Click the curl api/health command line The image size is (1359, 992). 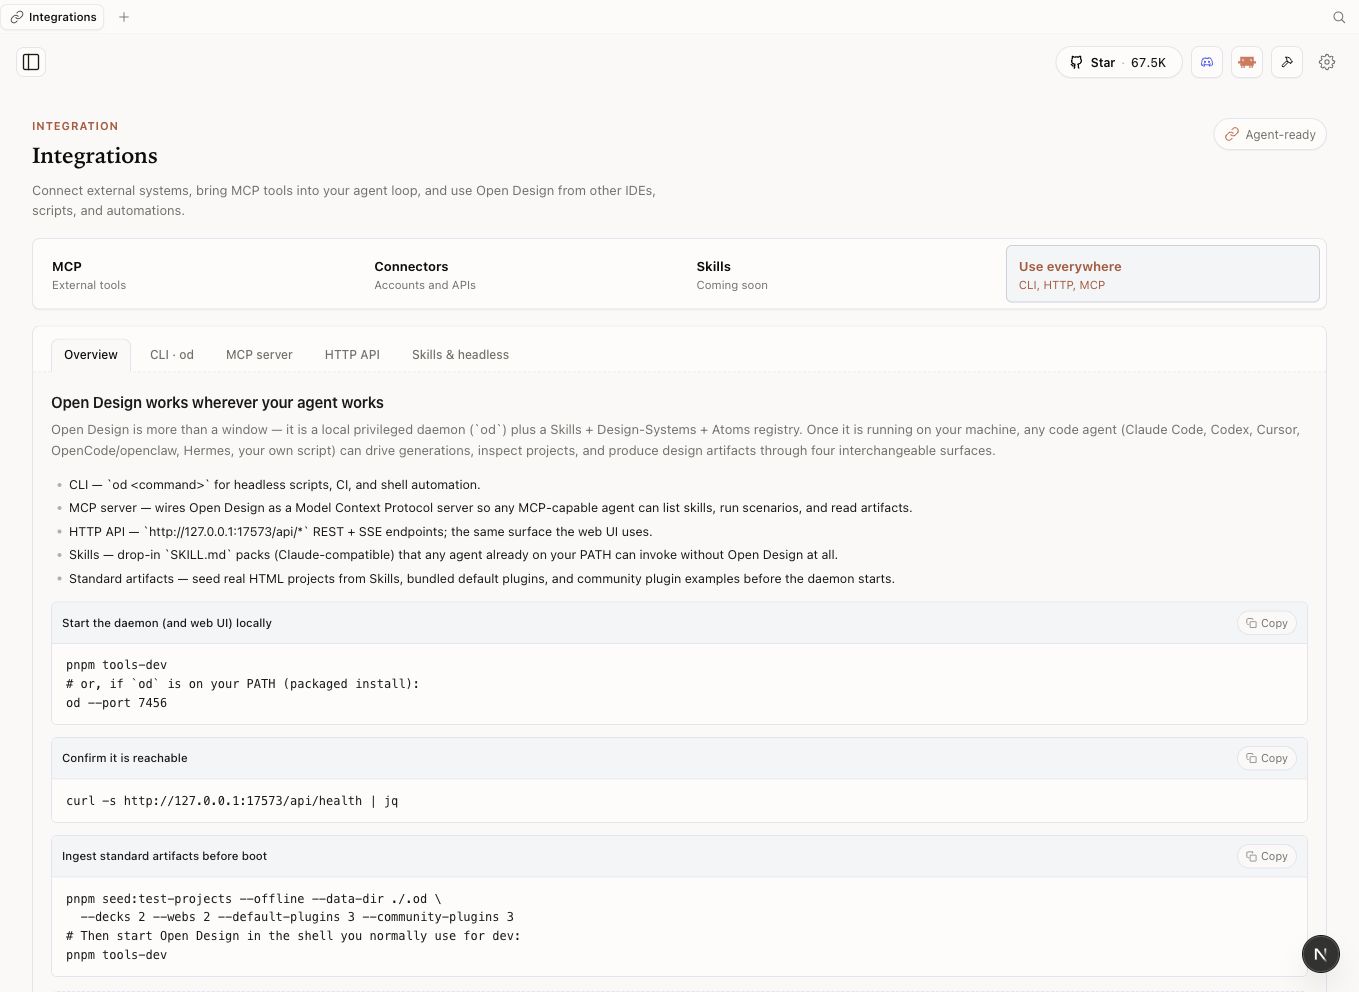point(232,801)
